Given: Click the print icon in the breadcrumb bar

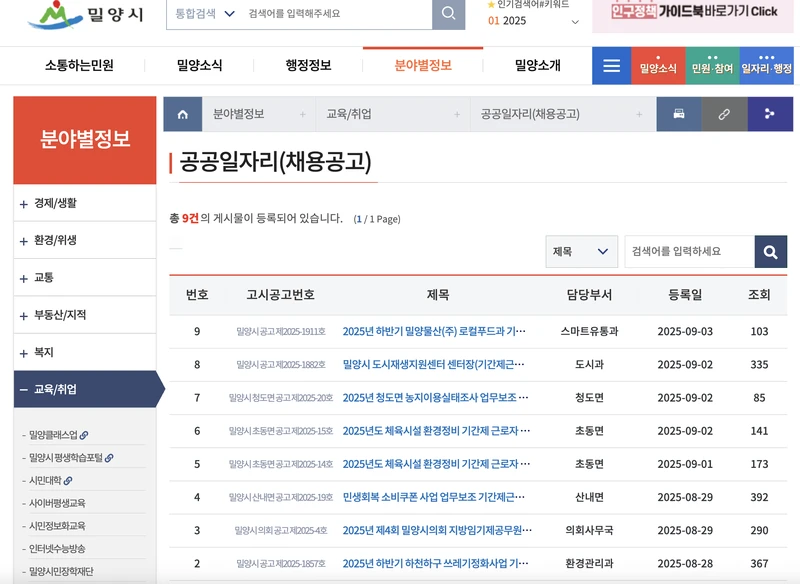Looking at the screenshot, I should (678, 113).
